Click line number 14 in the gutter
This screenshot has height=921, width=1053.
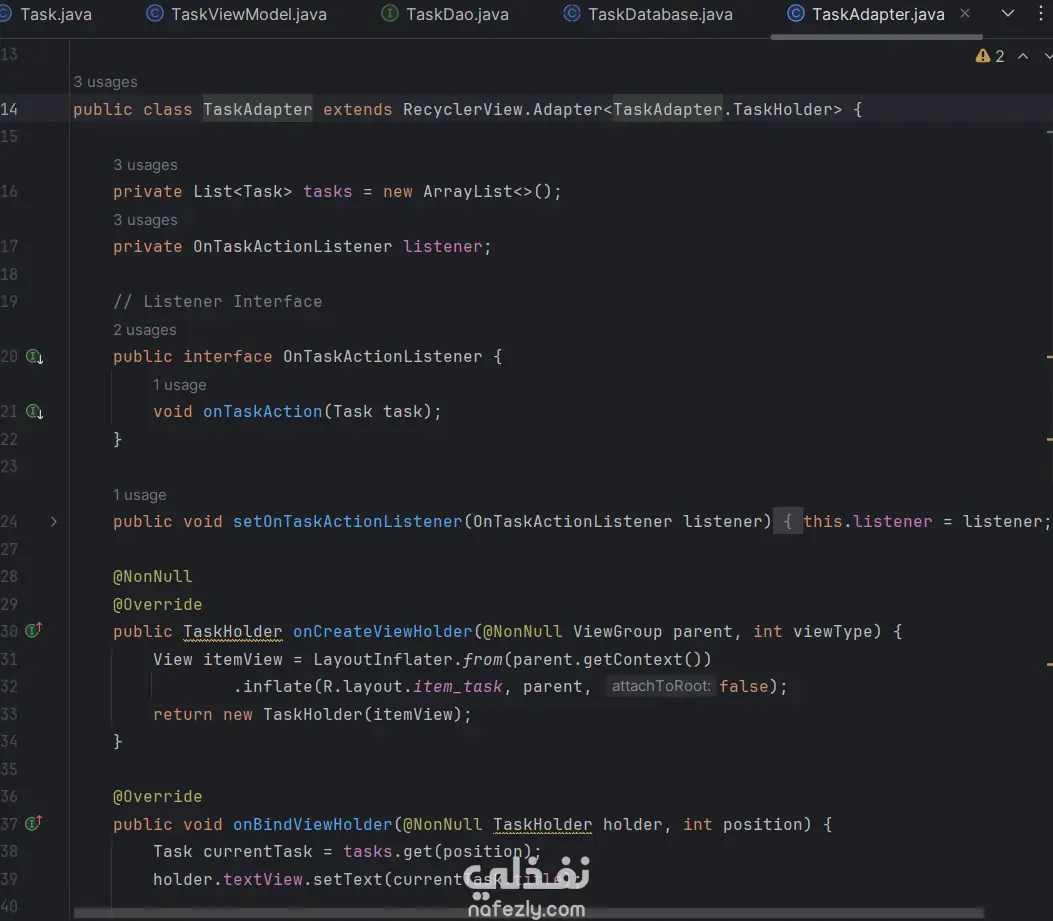tap(9, 109)
